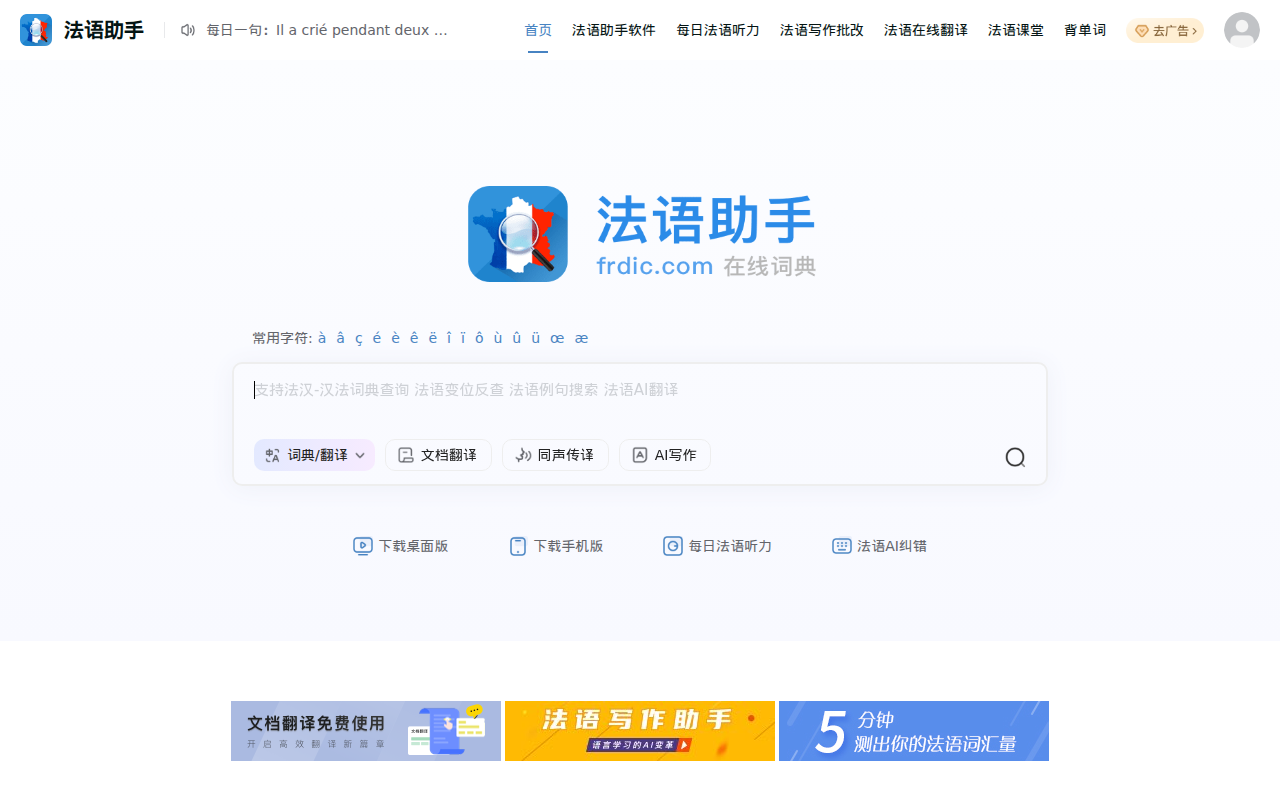Click document icon in 文档翻译 button
1280x800 pixels.
tap(406, 455)
